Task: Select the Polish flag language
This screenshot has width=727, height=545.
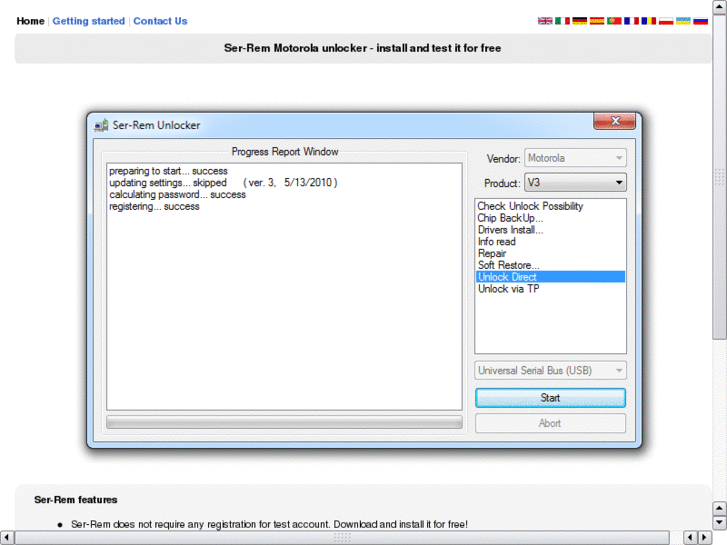Action: coord(666,21)
